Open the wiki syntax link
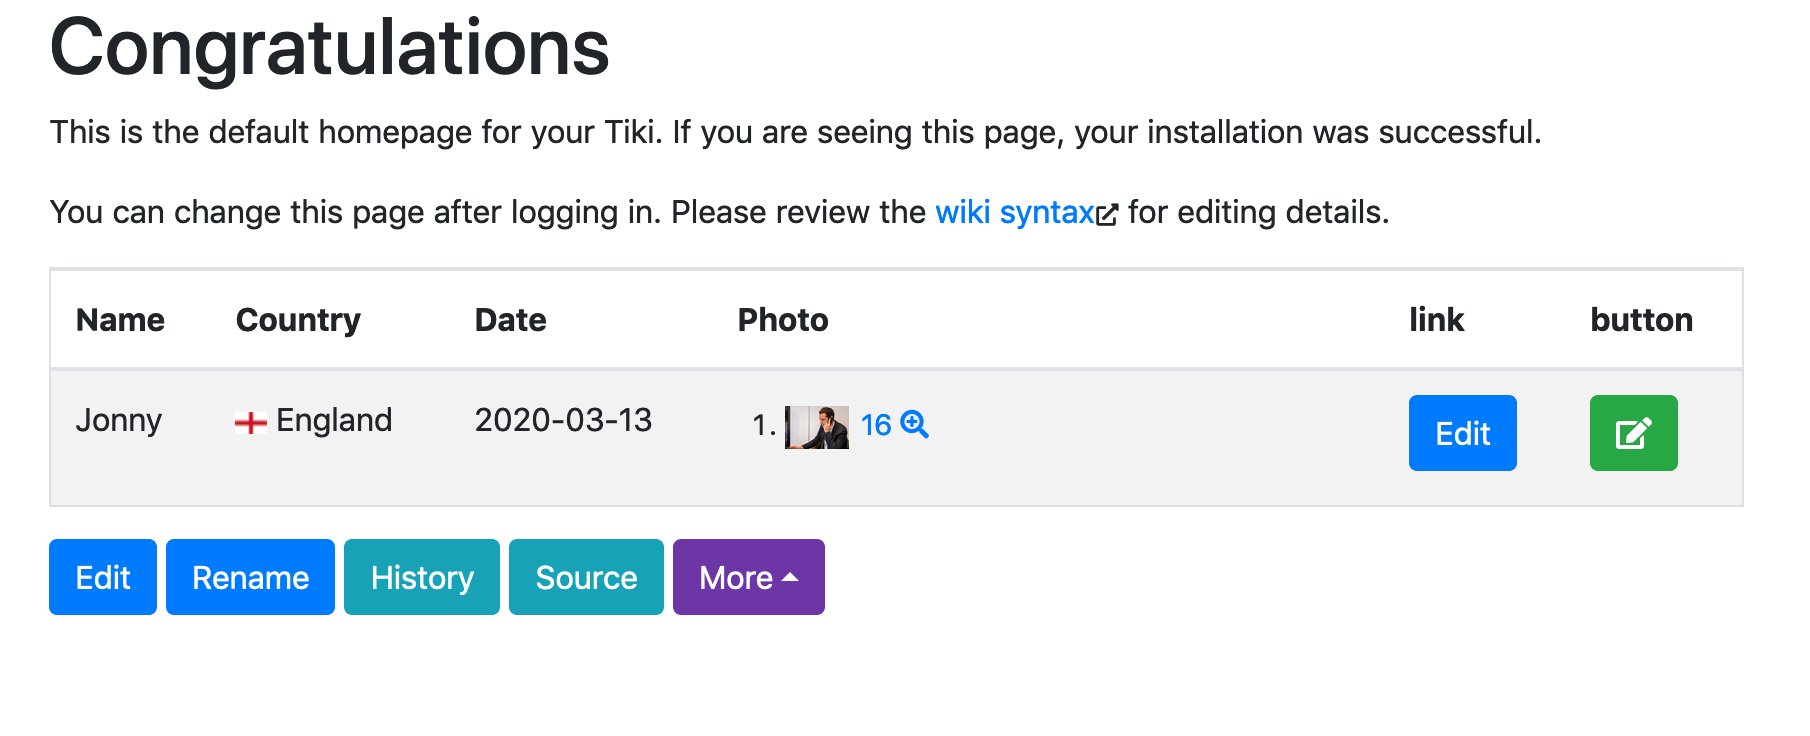Screen dimensions: 1810x736 (1015, 212)
